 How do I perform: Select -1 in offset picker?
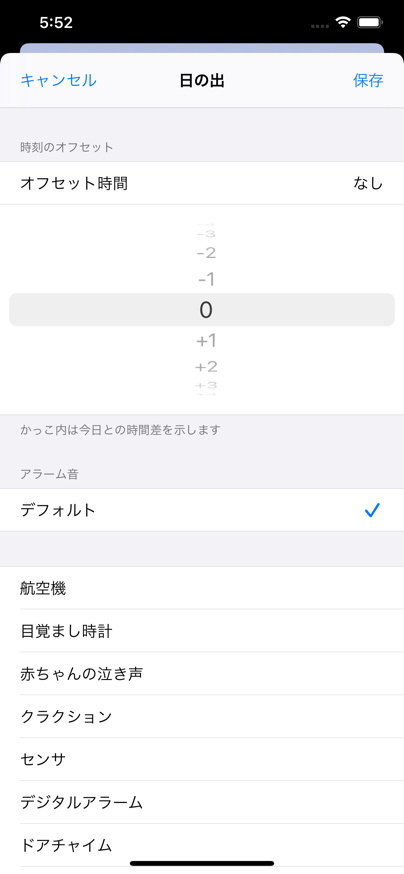click(206, 280)
